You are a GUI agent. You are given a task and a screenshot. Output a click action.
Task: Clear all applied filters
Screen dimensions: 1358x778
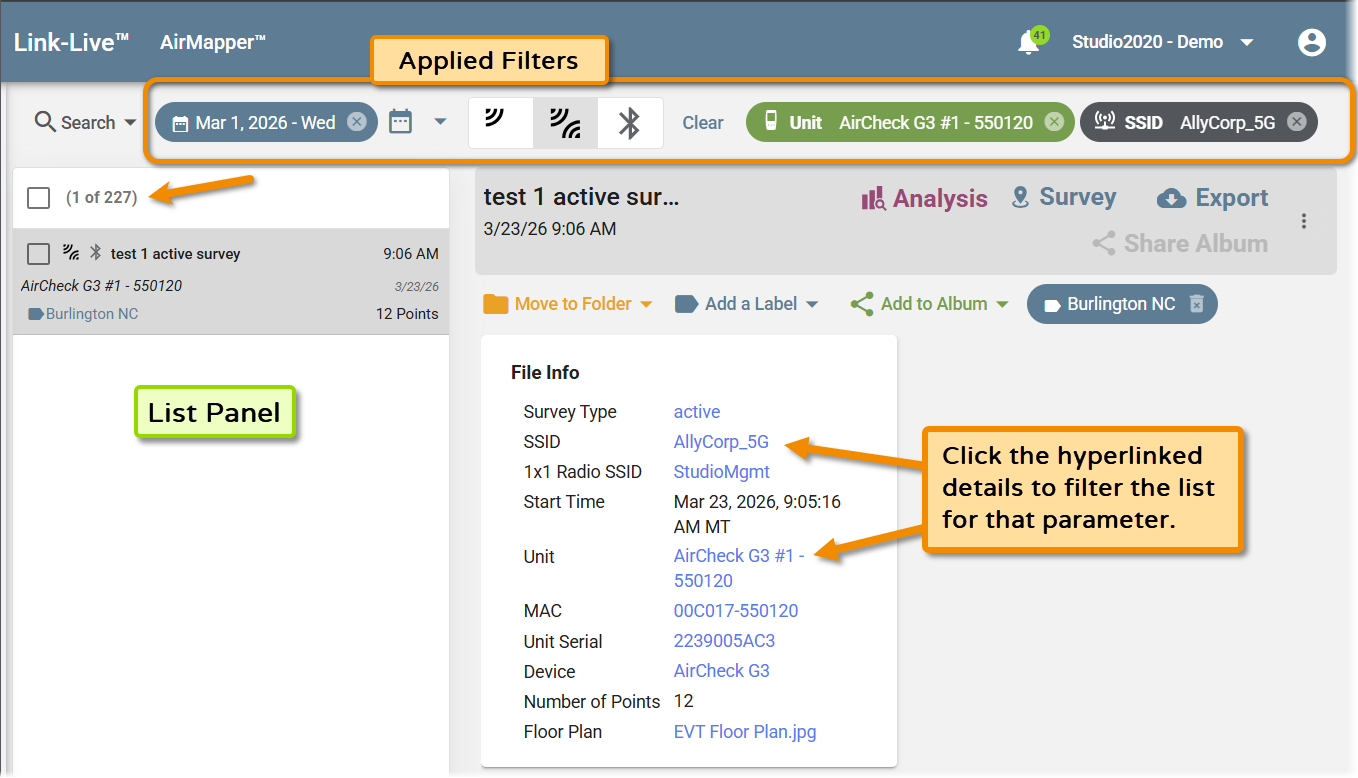point(703,123)
